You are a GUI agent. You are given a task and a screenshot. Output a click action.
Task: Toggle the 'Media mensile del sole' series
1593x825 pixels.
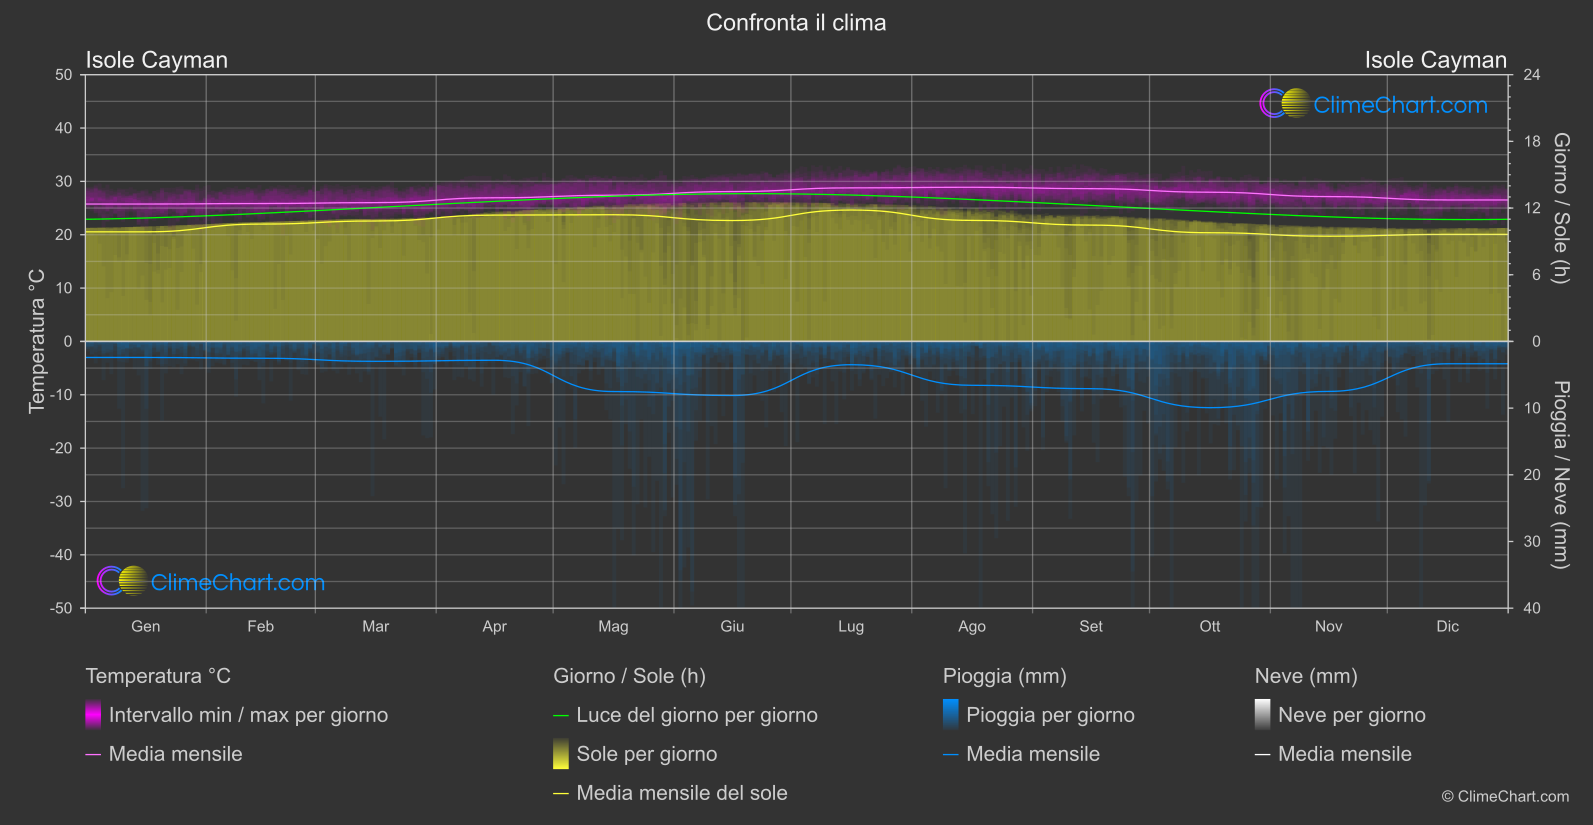click(x=681, y=793)
